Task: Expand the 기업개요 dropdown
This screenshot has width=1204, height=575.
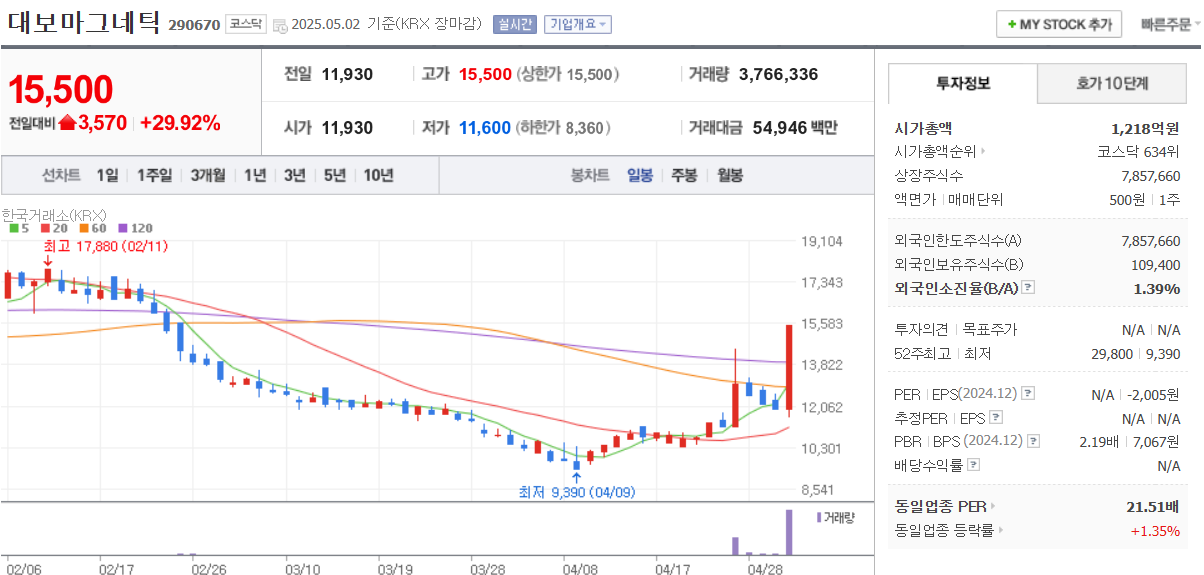Action: [x=578, y=25]
